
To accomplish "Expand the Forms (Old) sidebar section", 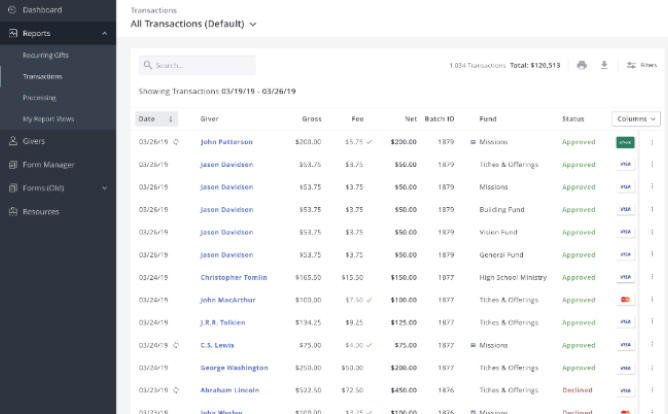I will (x=104, y=188).
